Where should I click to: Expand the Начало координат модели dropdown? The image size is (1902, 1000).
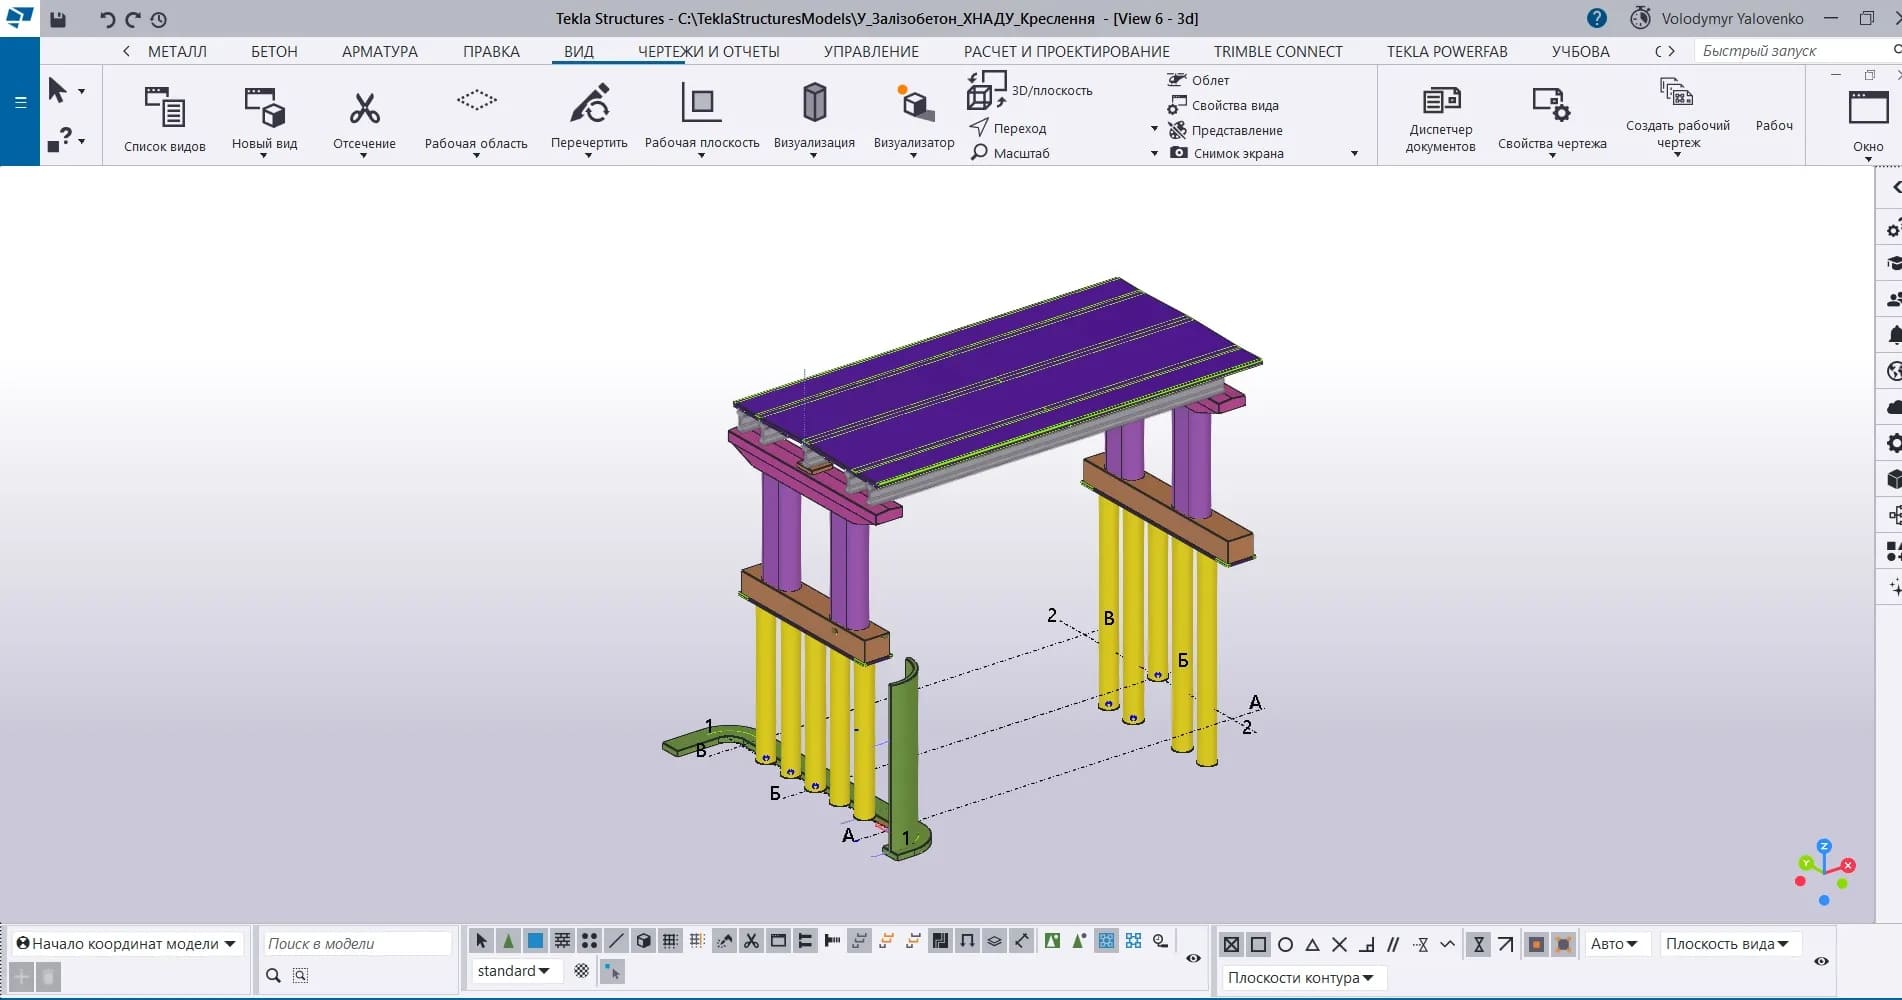click(230, 944)
